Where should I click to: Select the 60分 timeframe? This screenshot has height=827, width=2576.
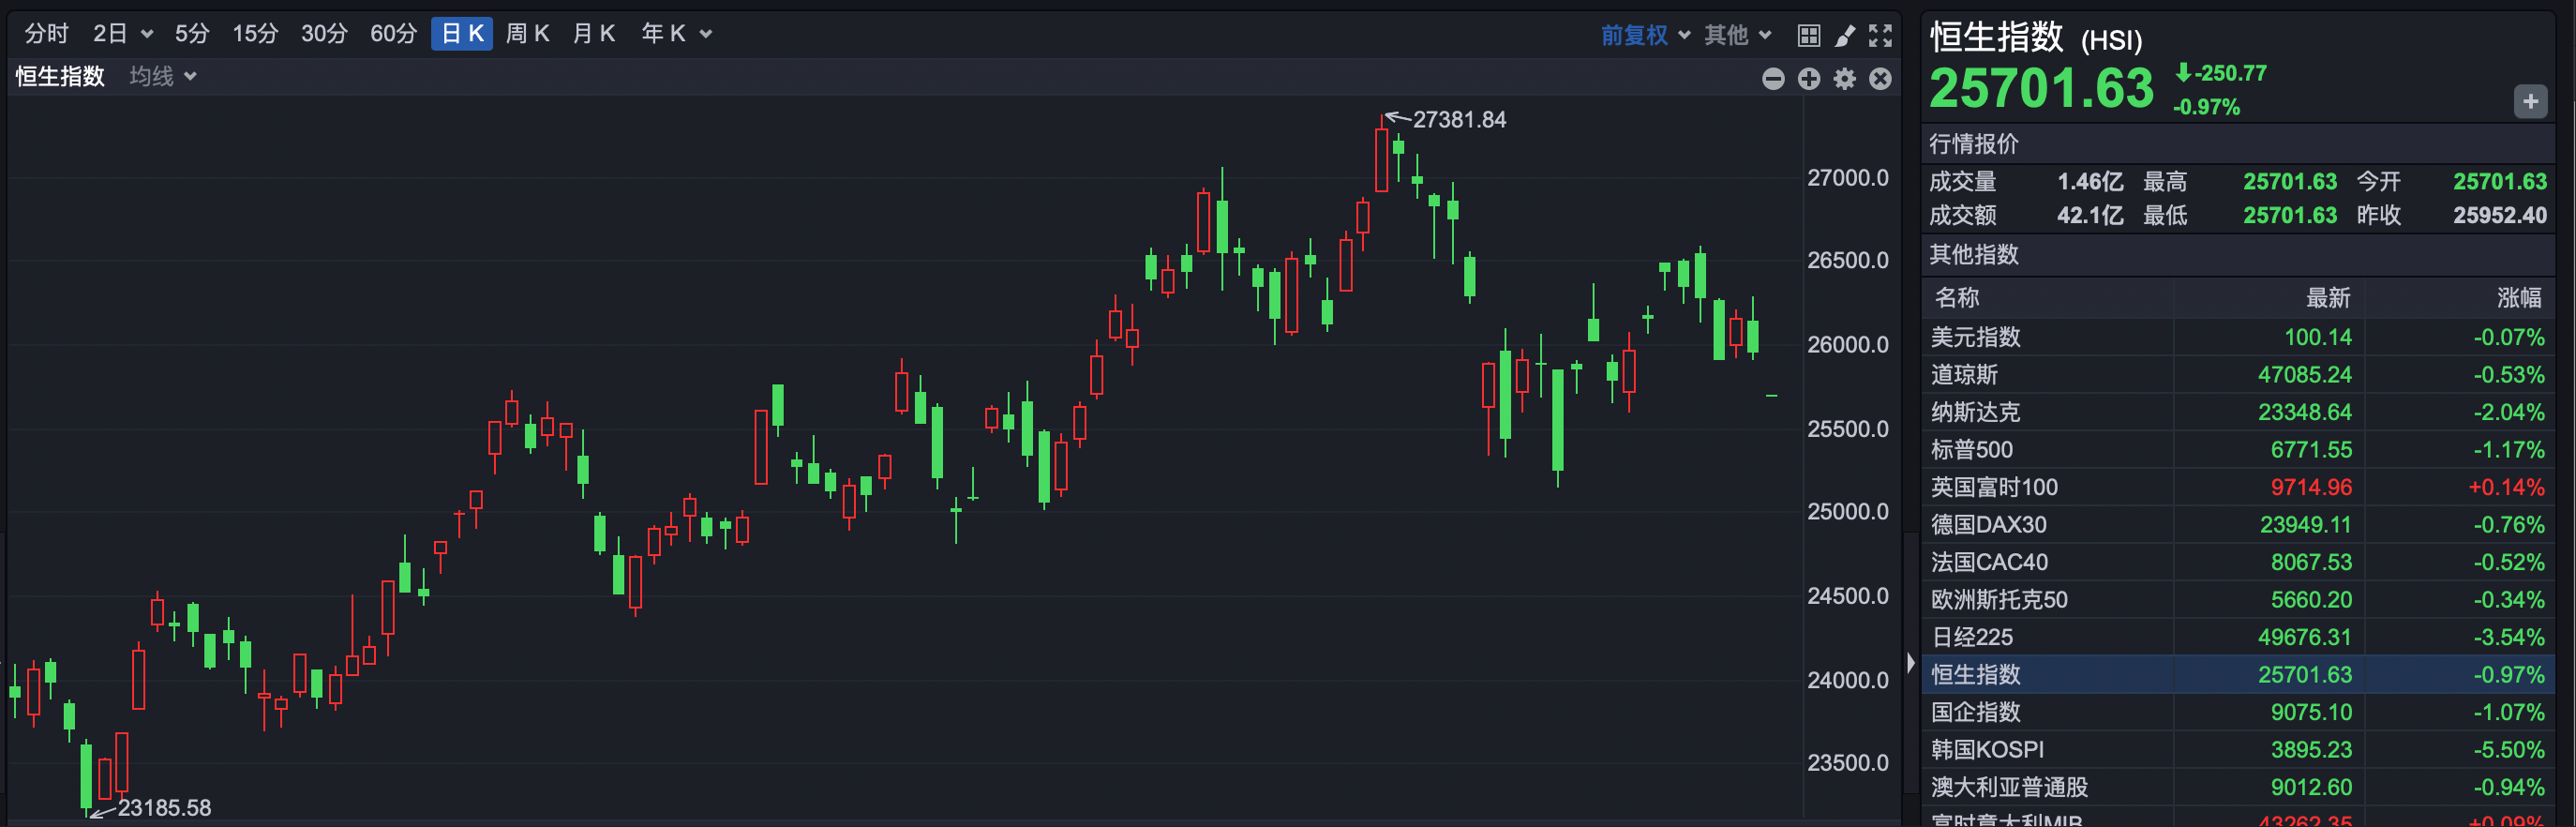[393, 34]
